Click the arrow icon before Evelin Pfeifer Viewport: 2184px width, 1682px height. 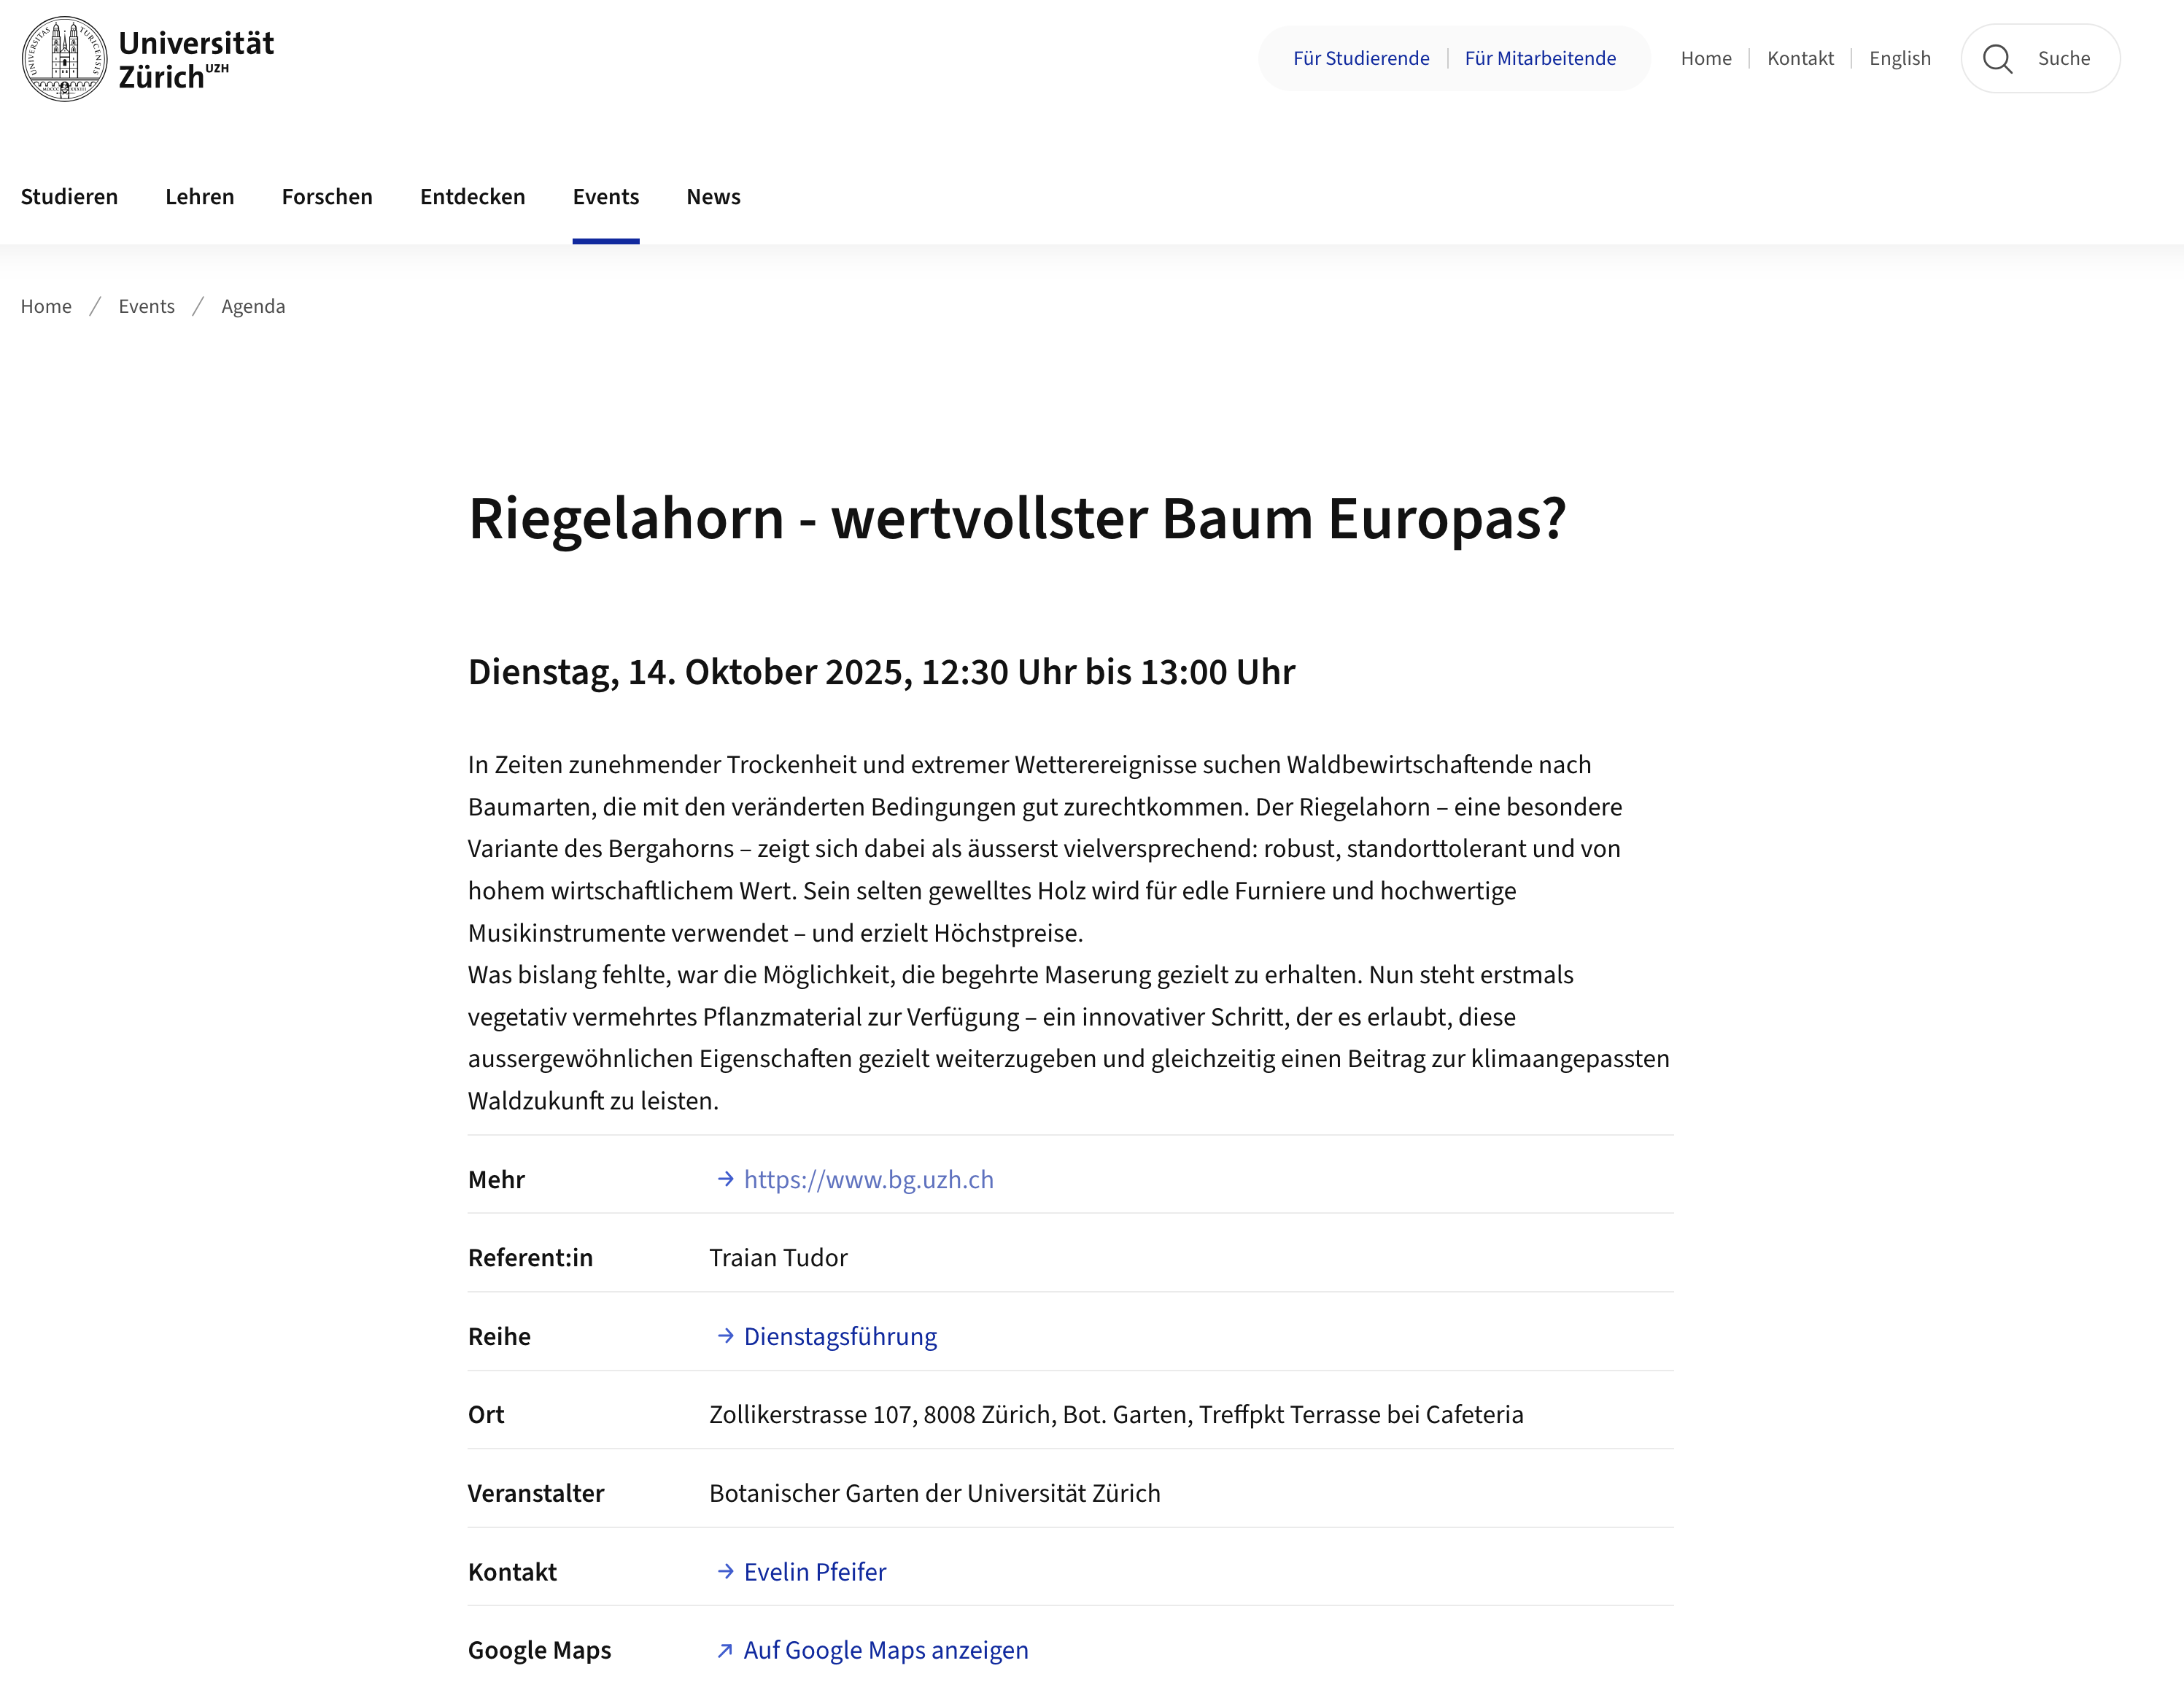coord(725,1572)
